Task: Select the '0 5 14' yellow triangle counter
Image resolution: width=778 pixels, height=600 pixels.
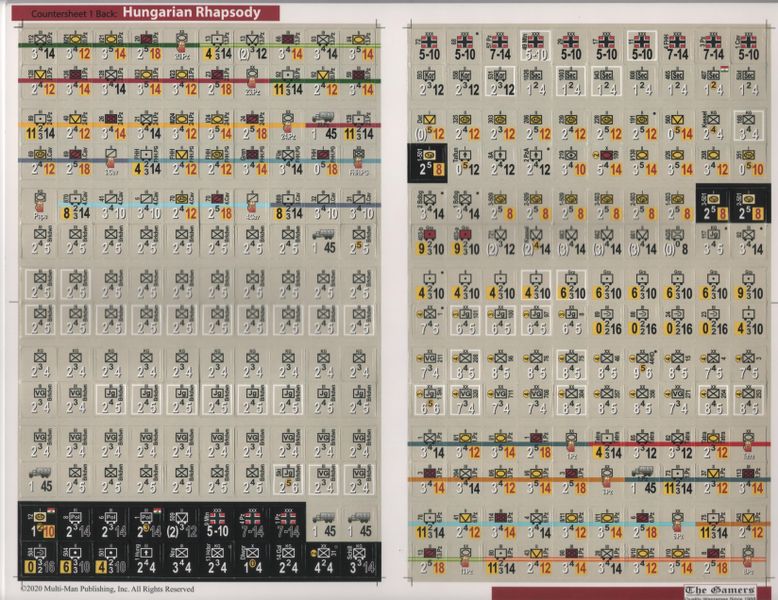Action: pos(678,126)
